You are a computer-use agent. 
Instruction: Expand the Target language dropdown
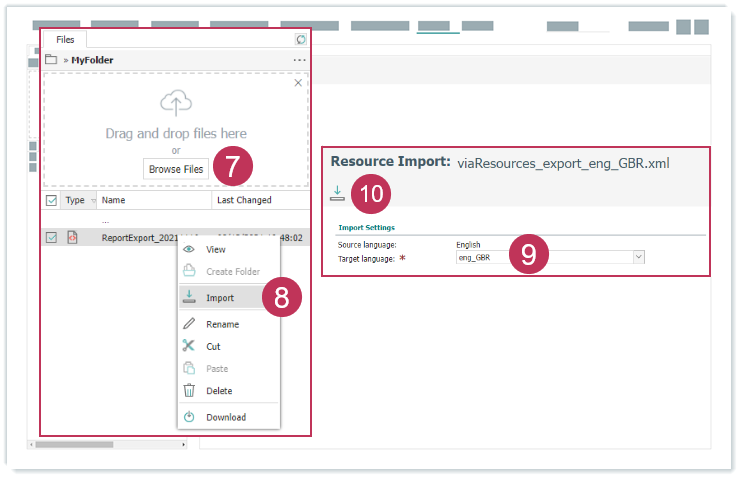[x=638, y=258]
